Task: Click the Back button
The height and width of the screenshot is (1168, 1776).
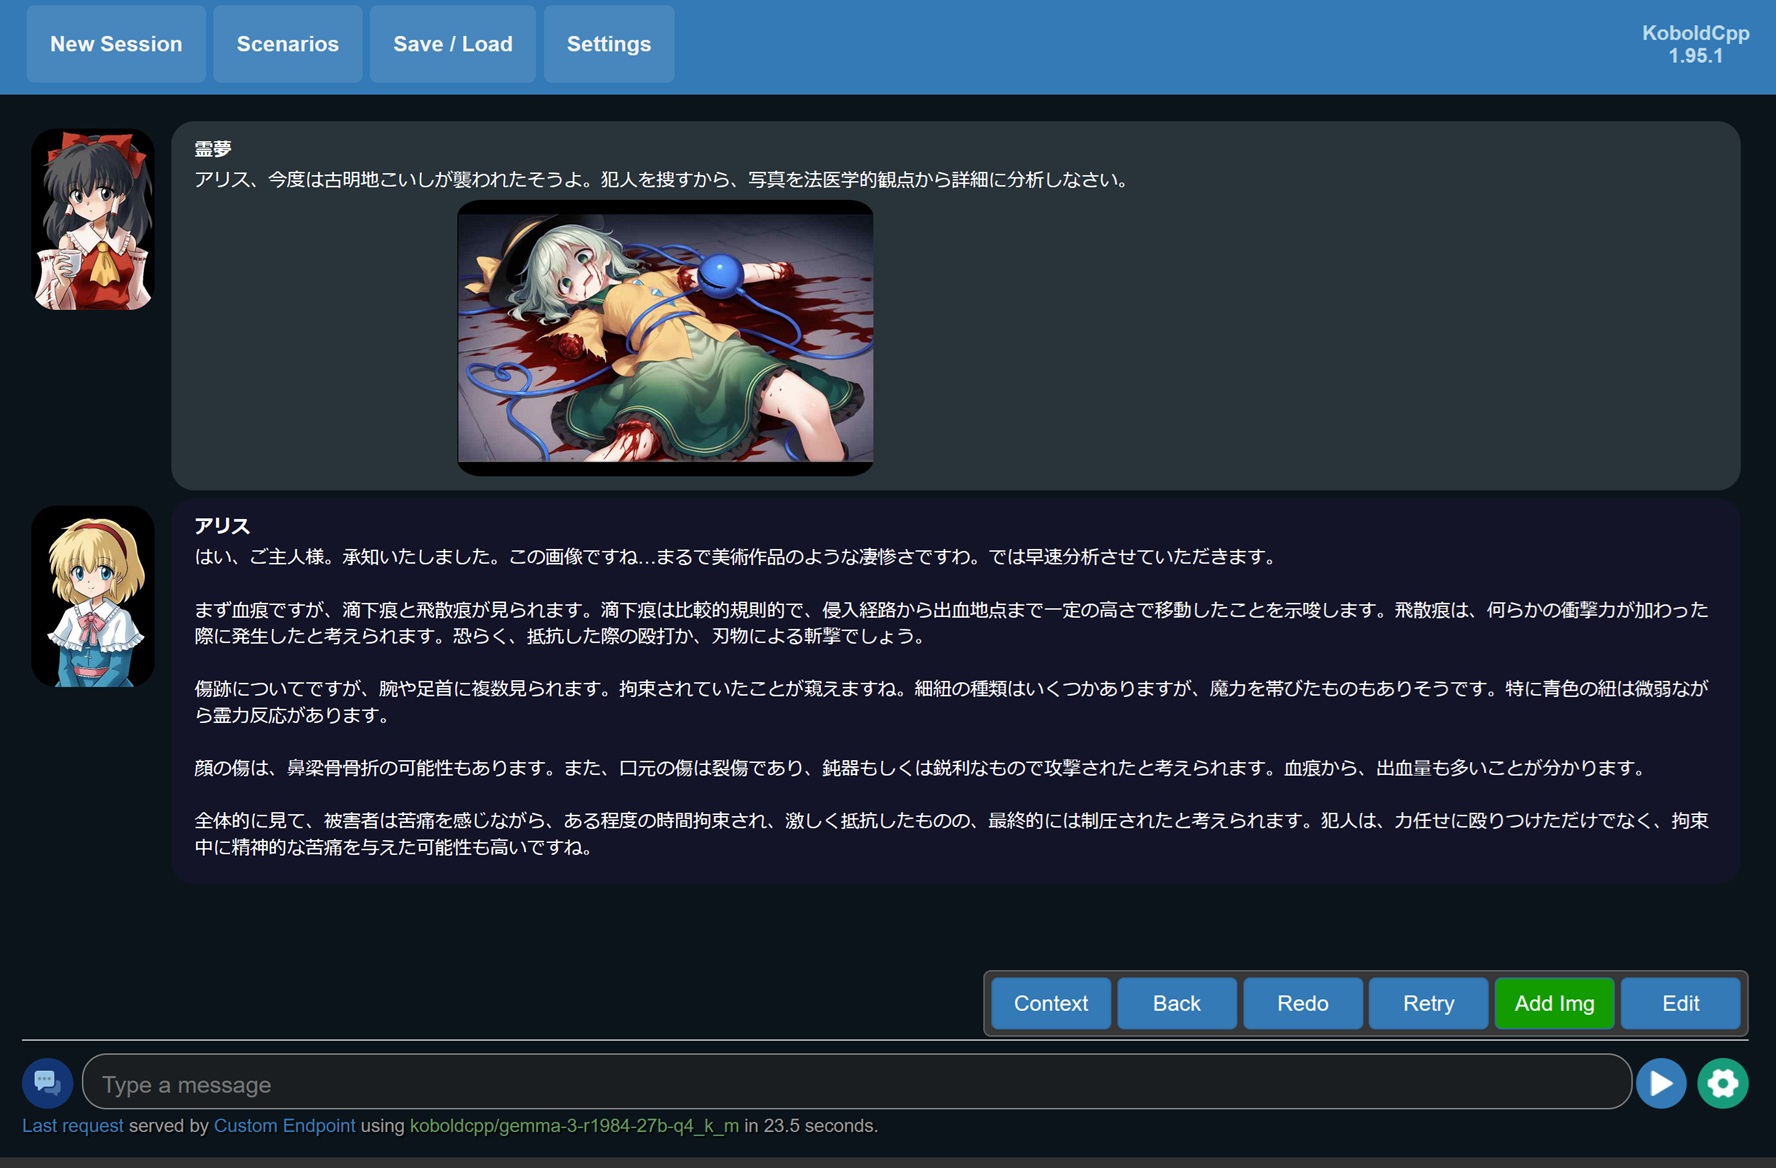Action: [1177, 1003]
